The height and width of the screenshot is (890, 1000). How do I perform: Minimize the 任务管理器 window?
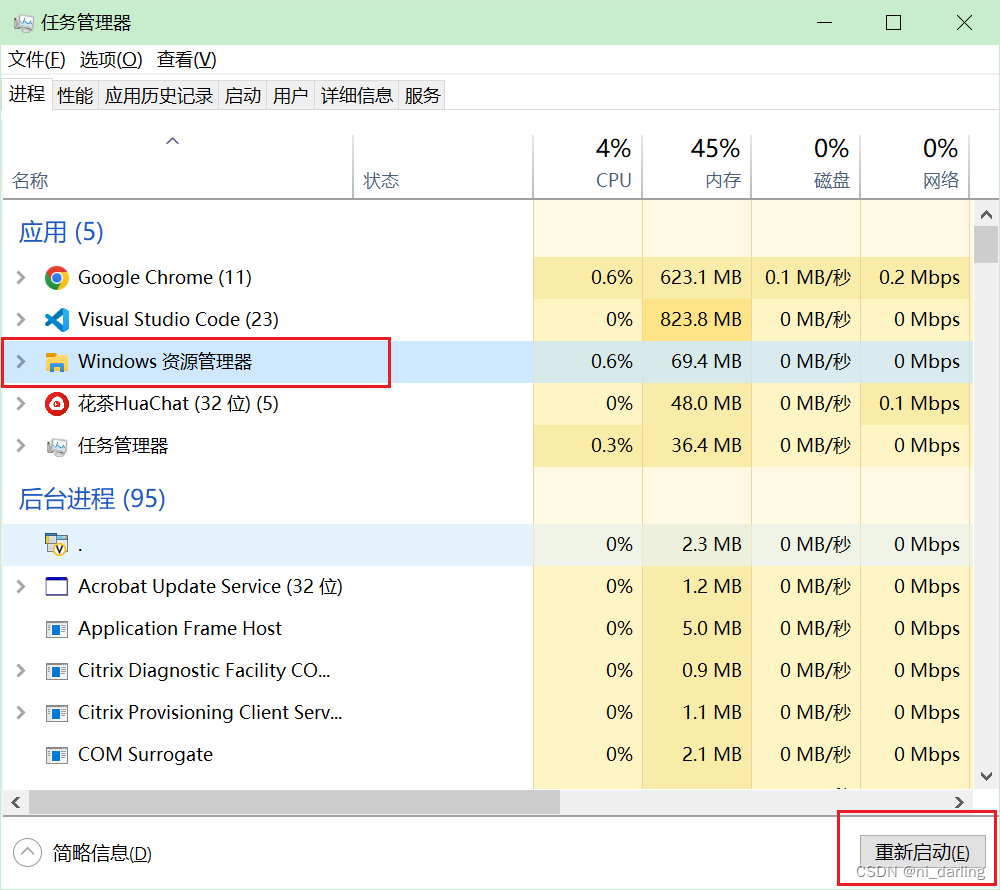pyautogui.click(x=824, y=23)
